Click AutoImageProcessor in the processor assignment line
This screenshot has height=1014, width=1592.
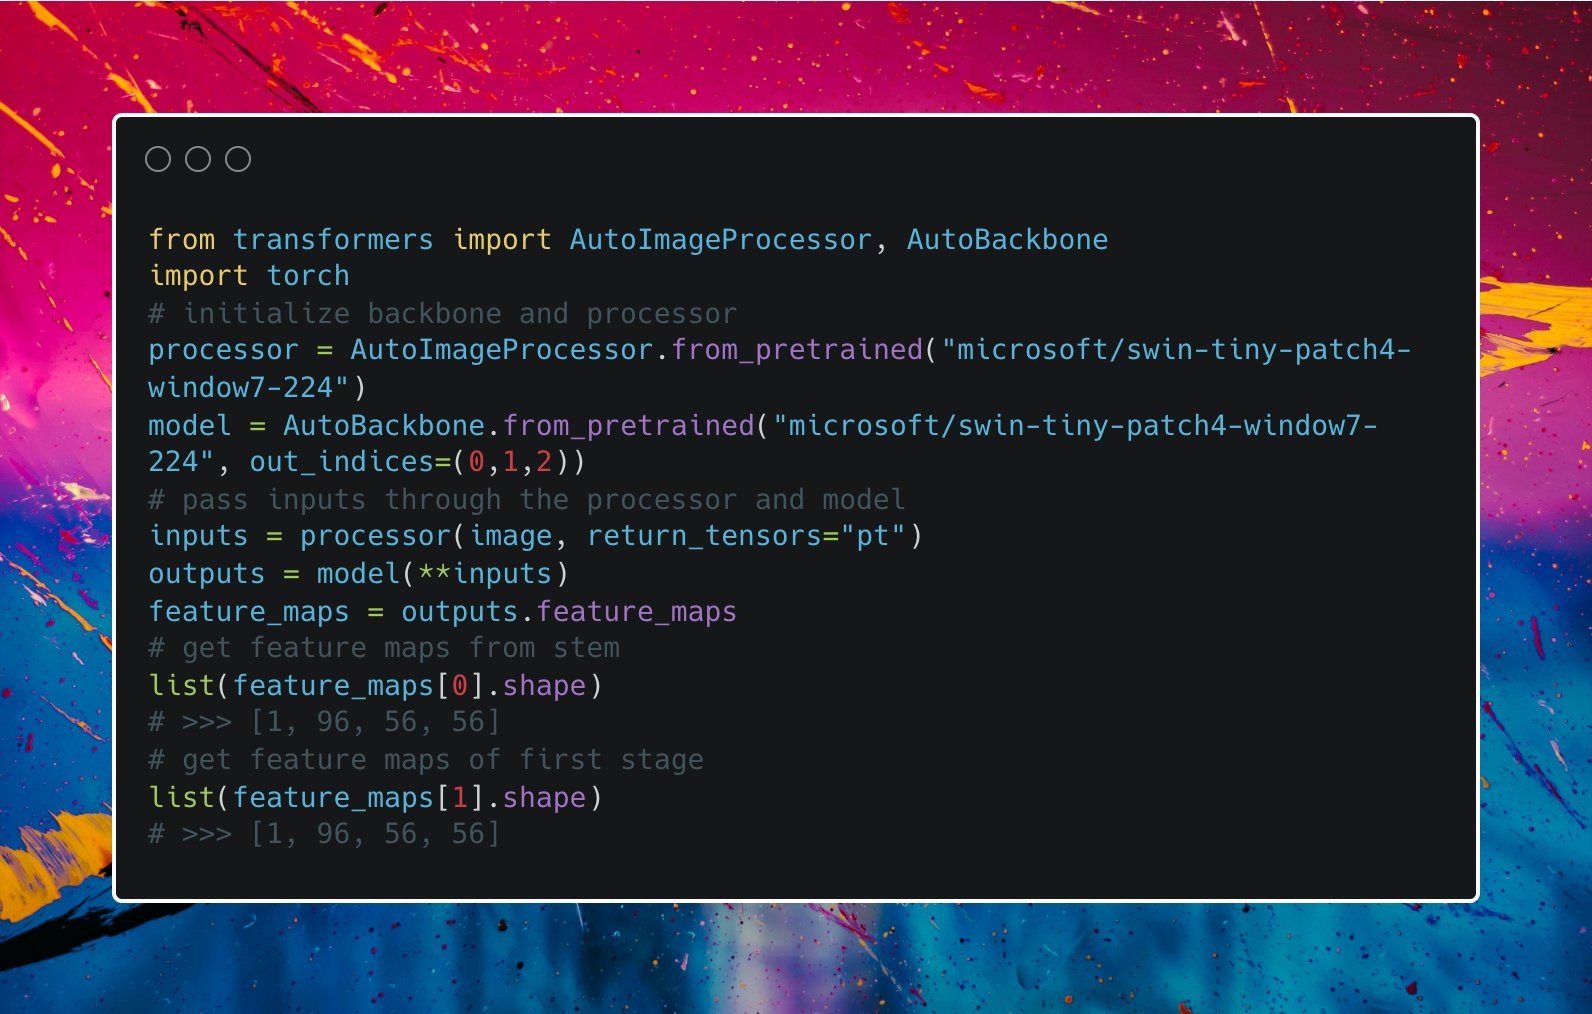click(500, 350)
